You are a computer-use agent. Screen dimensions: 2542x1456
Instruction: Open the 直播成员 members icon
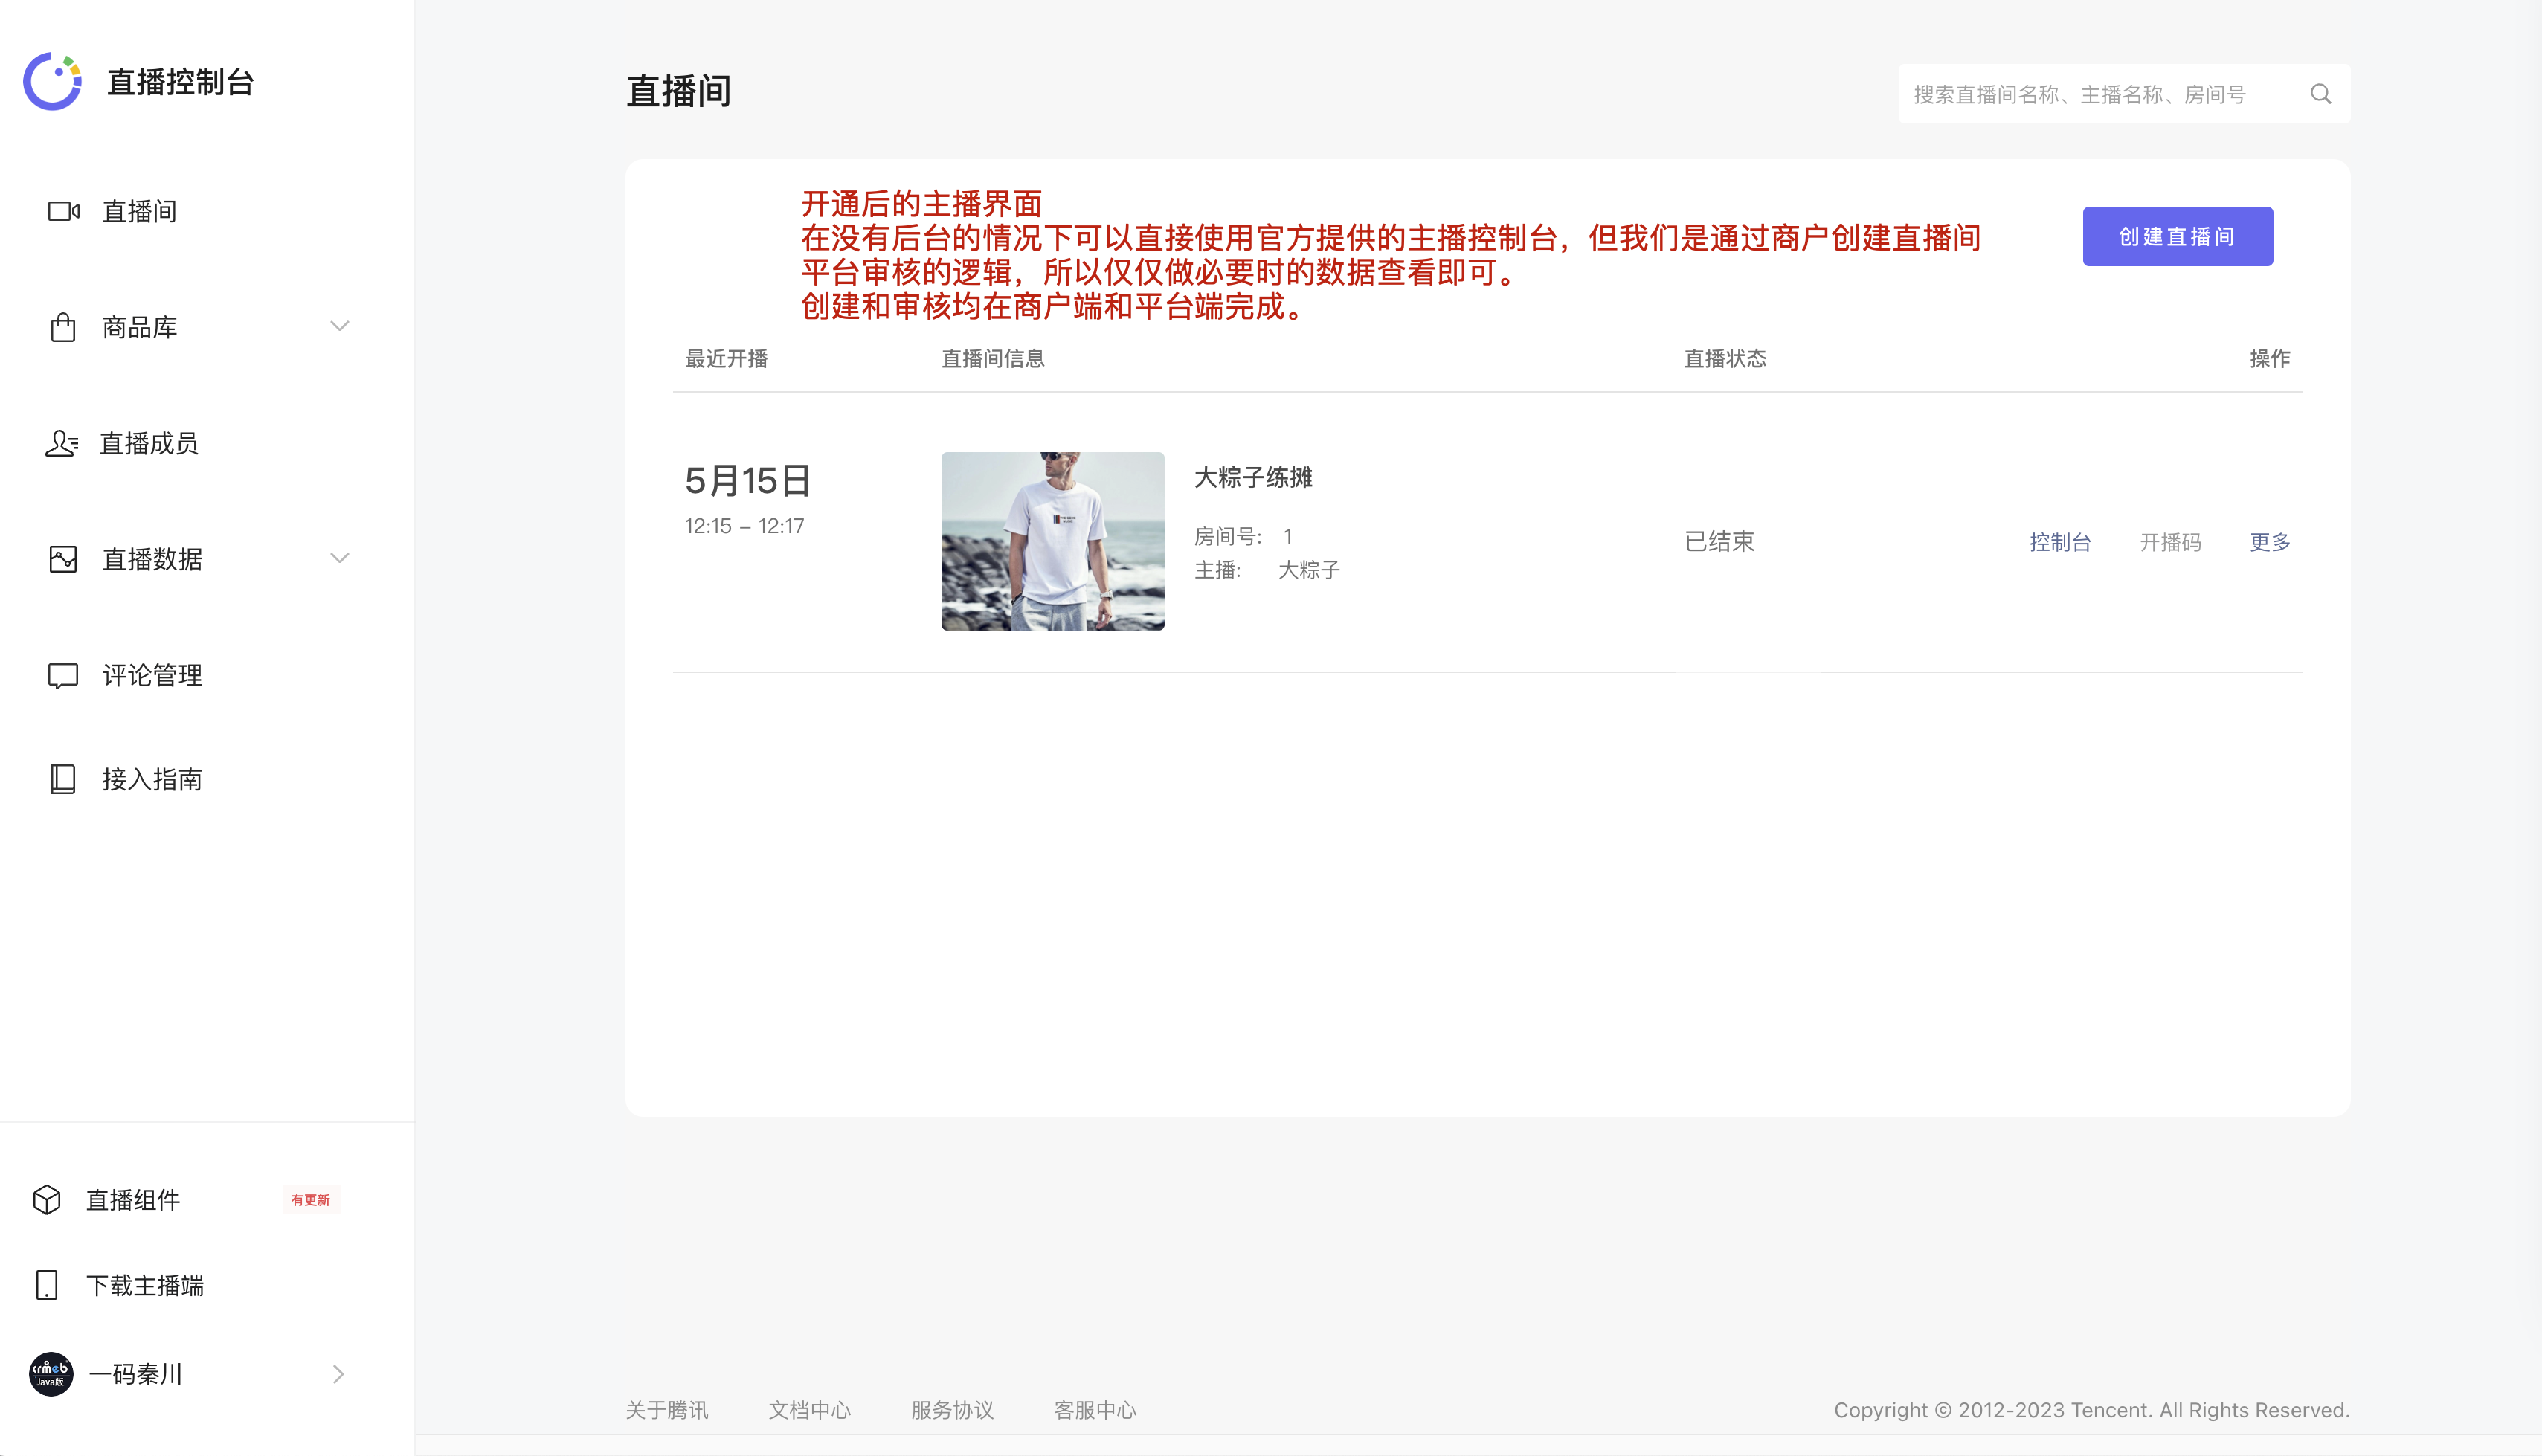click(x=63, y=443)
